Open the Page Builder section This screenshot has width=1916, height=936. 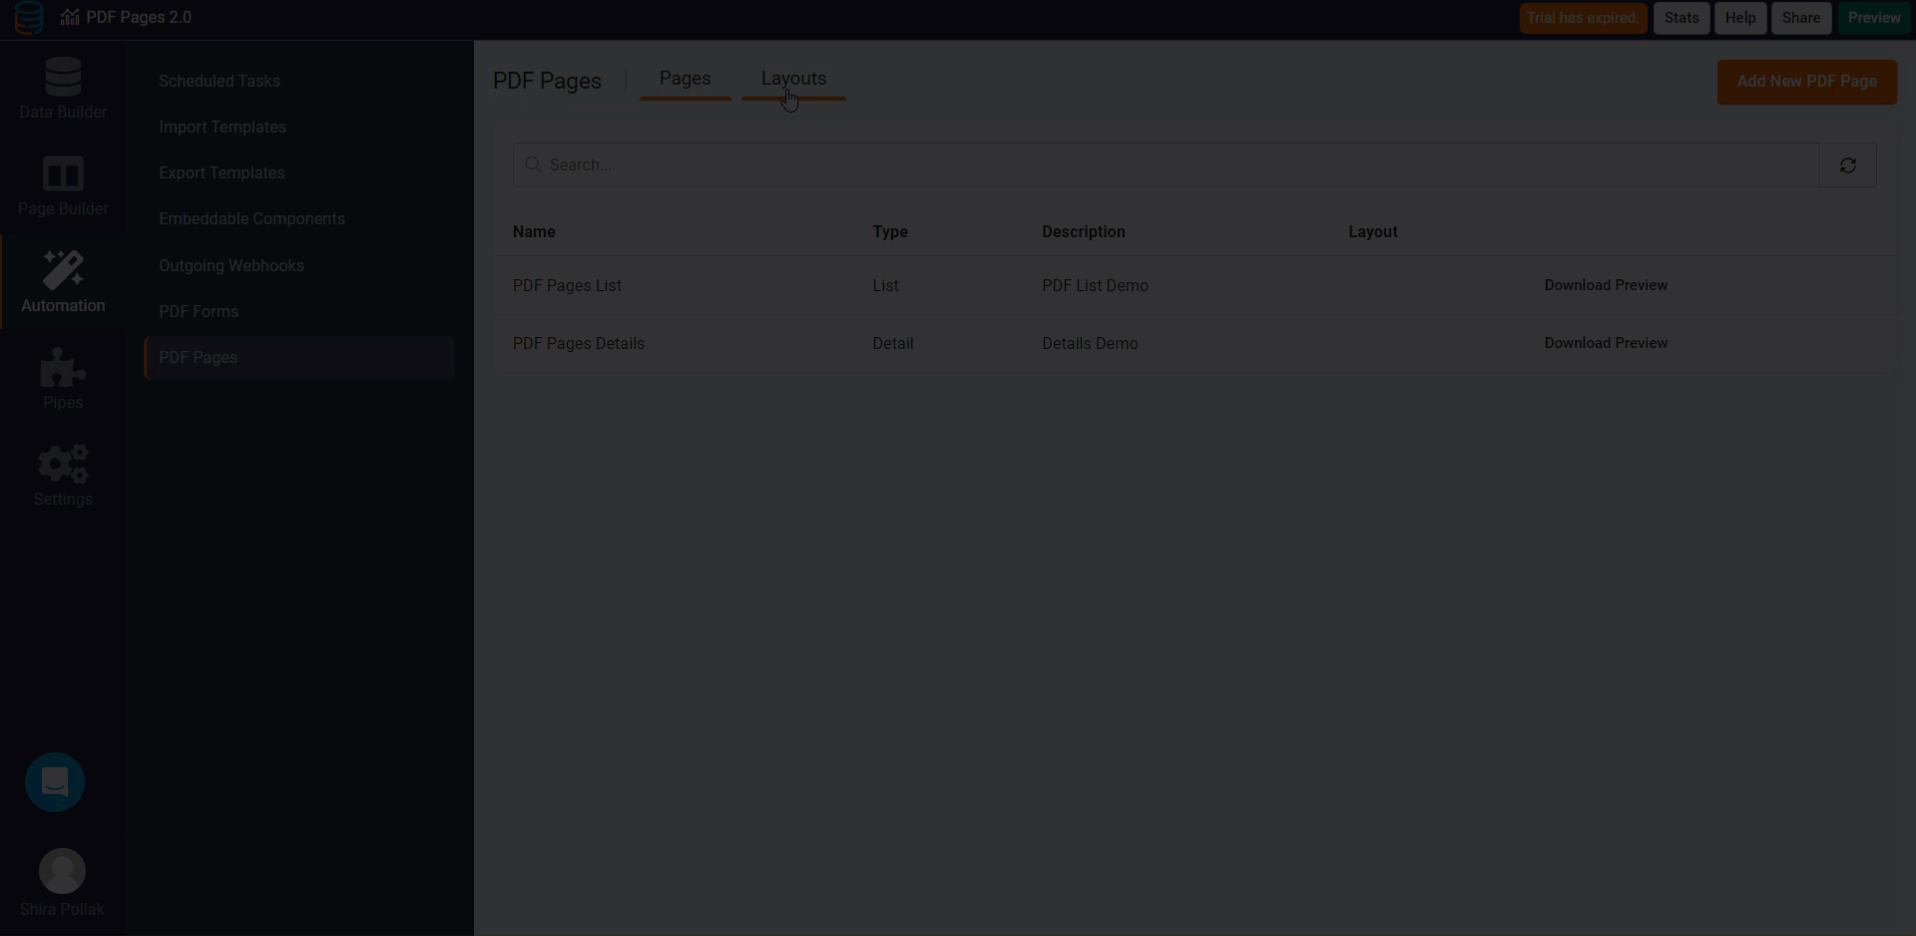[x=62, y=186]
